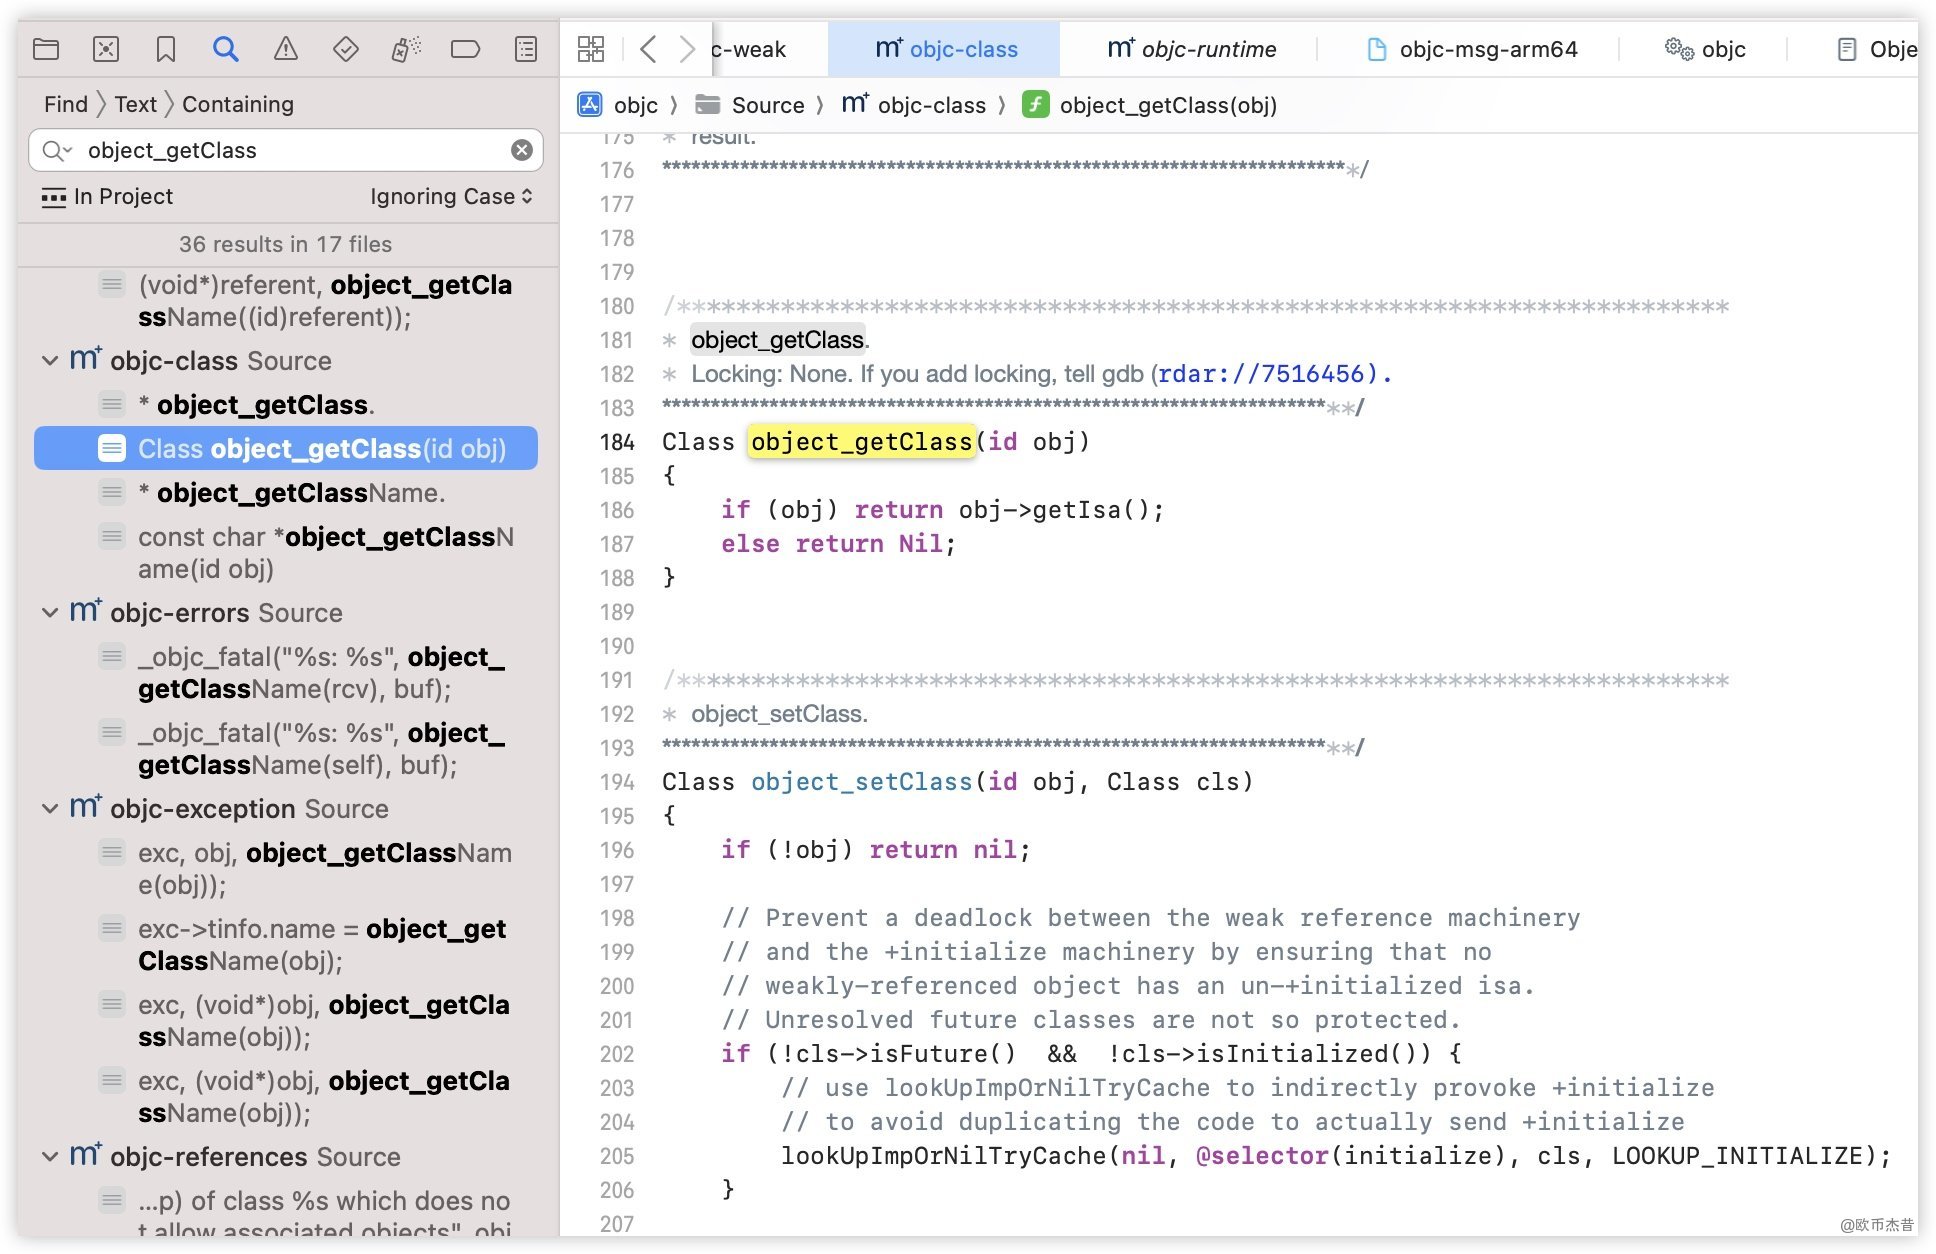This screenshot has width=1936, height=1254.
Task: Collapse the objc-errors Source results group
Action: pyautogui.click(x=50, y=613)
